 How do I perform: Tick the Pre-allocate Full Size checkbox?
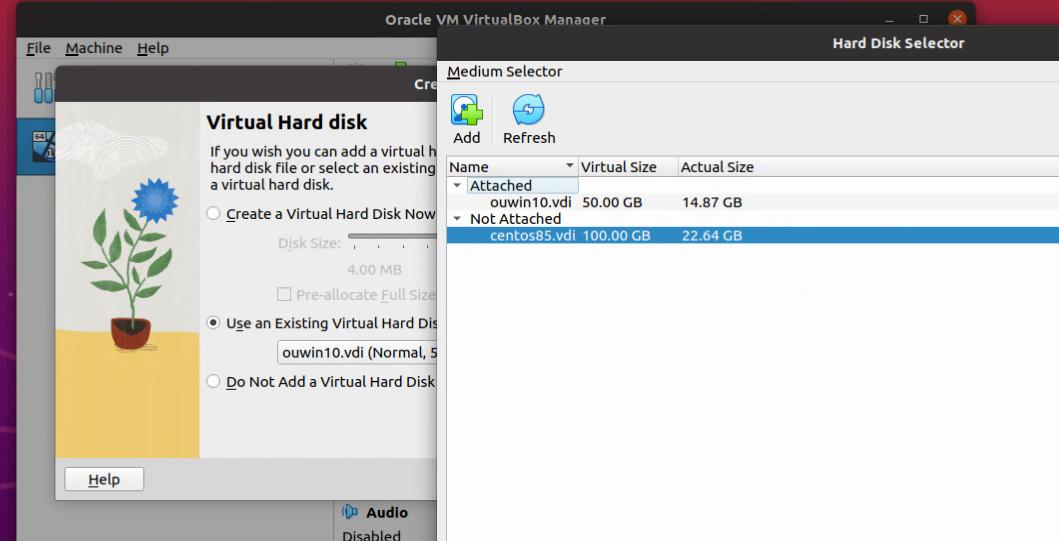pos(284,295)
